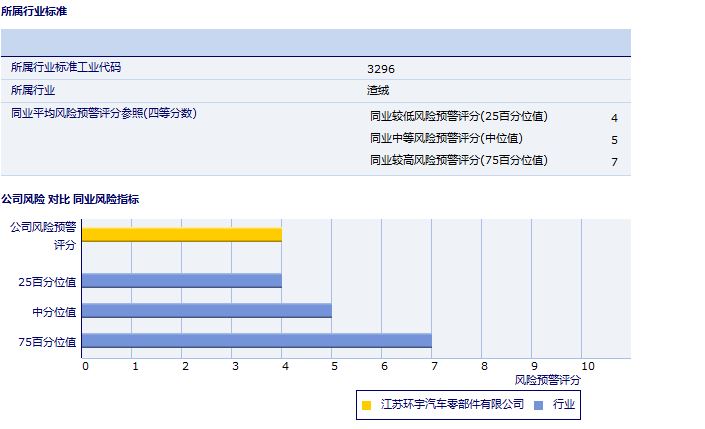
Task: Click the 所属行业 row label
Action: point(33,90)
